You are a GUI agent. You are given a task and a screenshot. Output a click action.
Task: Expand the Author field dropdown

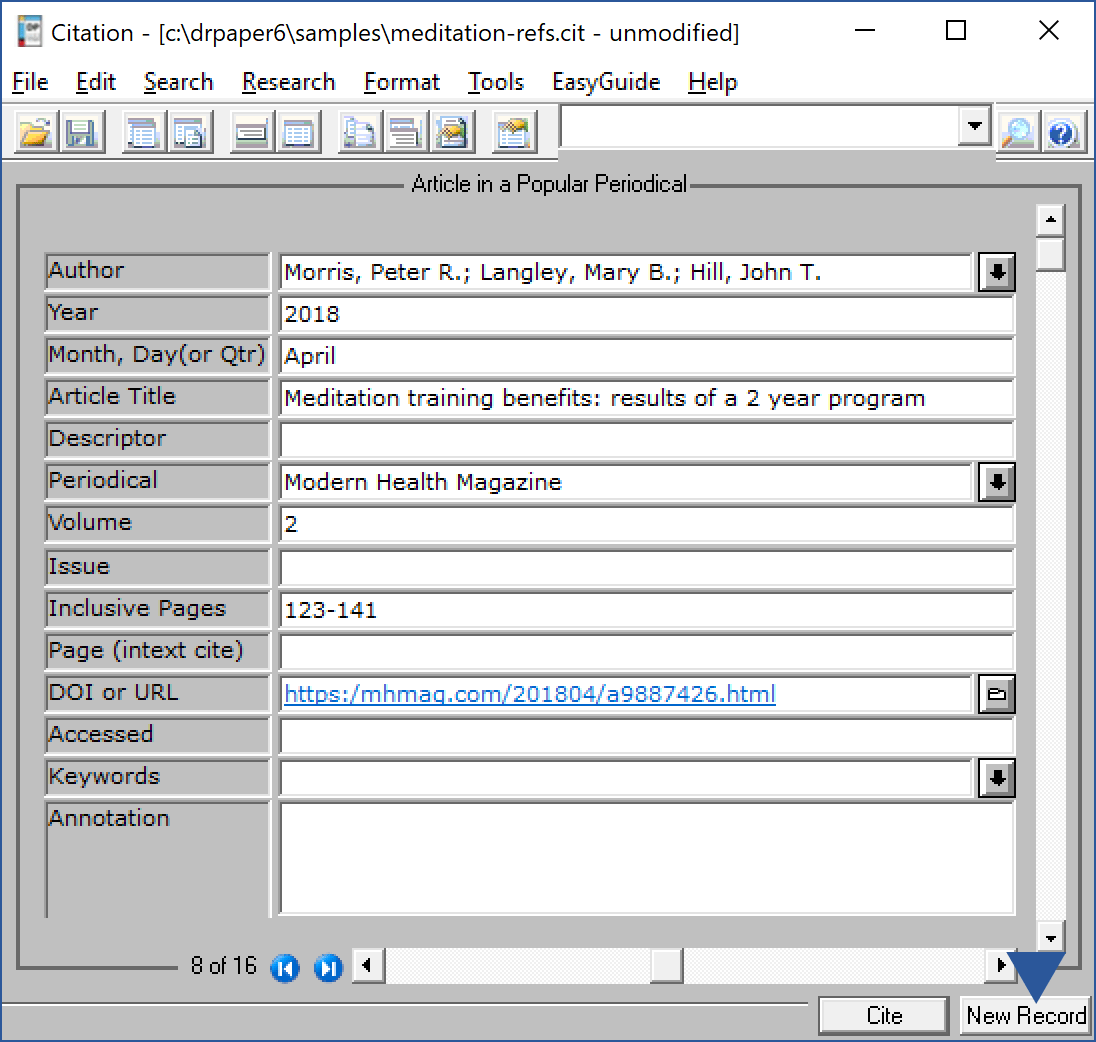point(996,272)
